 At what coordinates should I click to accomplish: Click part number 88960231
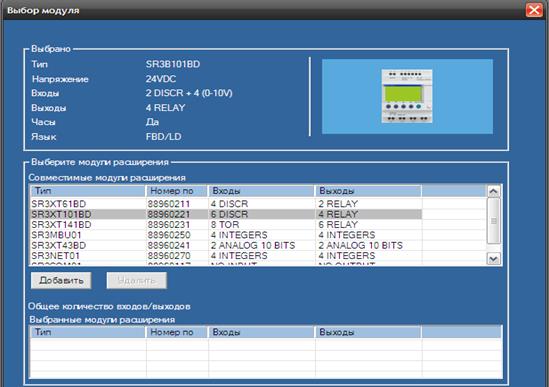[169, 224]
